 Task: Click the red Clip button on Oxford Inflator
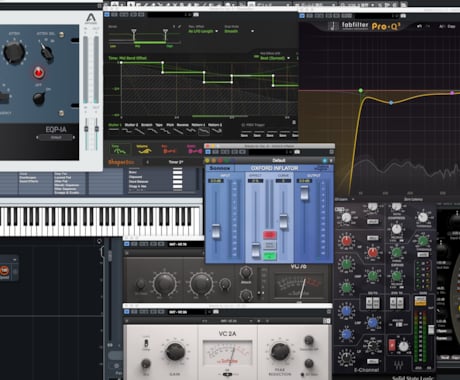[x=270, y=234]
